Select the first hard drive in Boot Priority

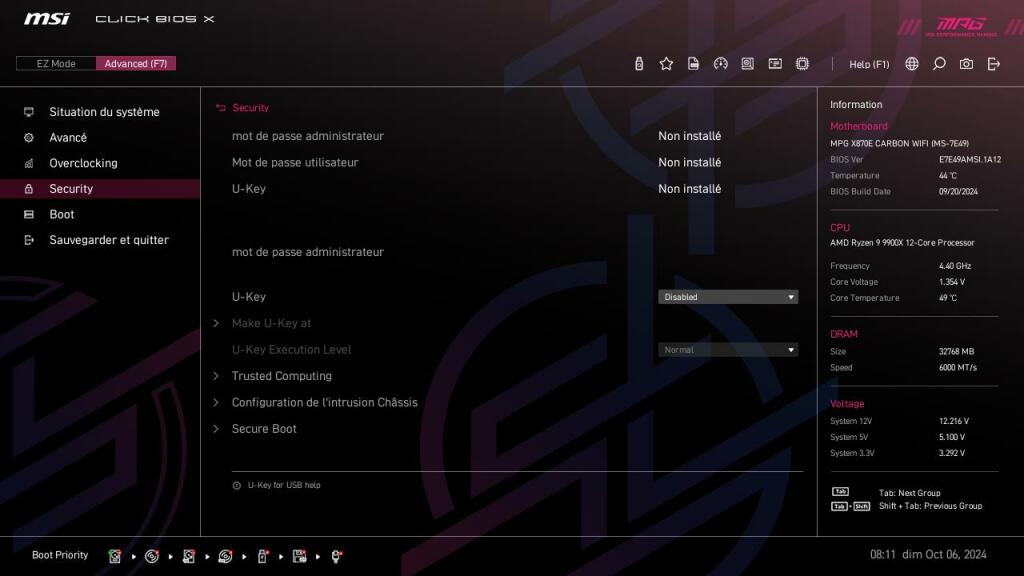point(114,555)
